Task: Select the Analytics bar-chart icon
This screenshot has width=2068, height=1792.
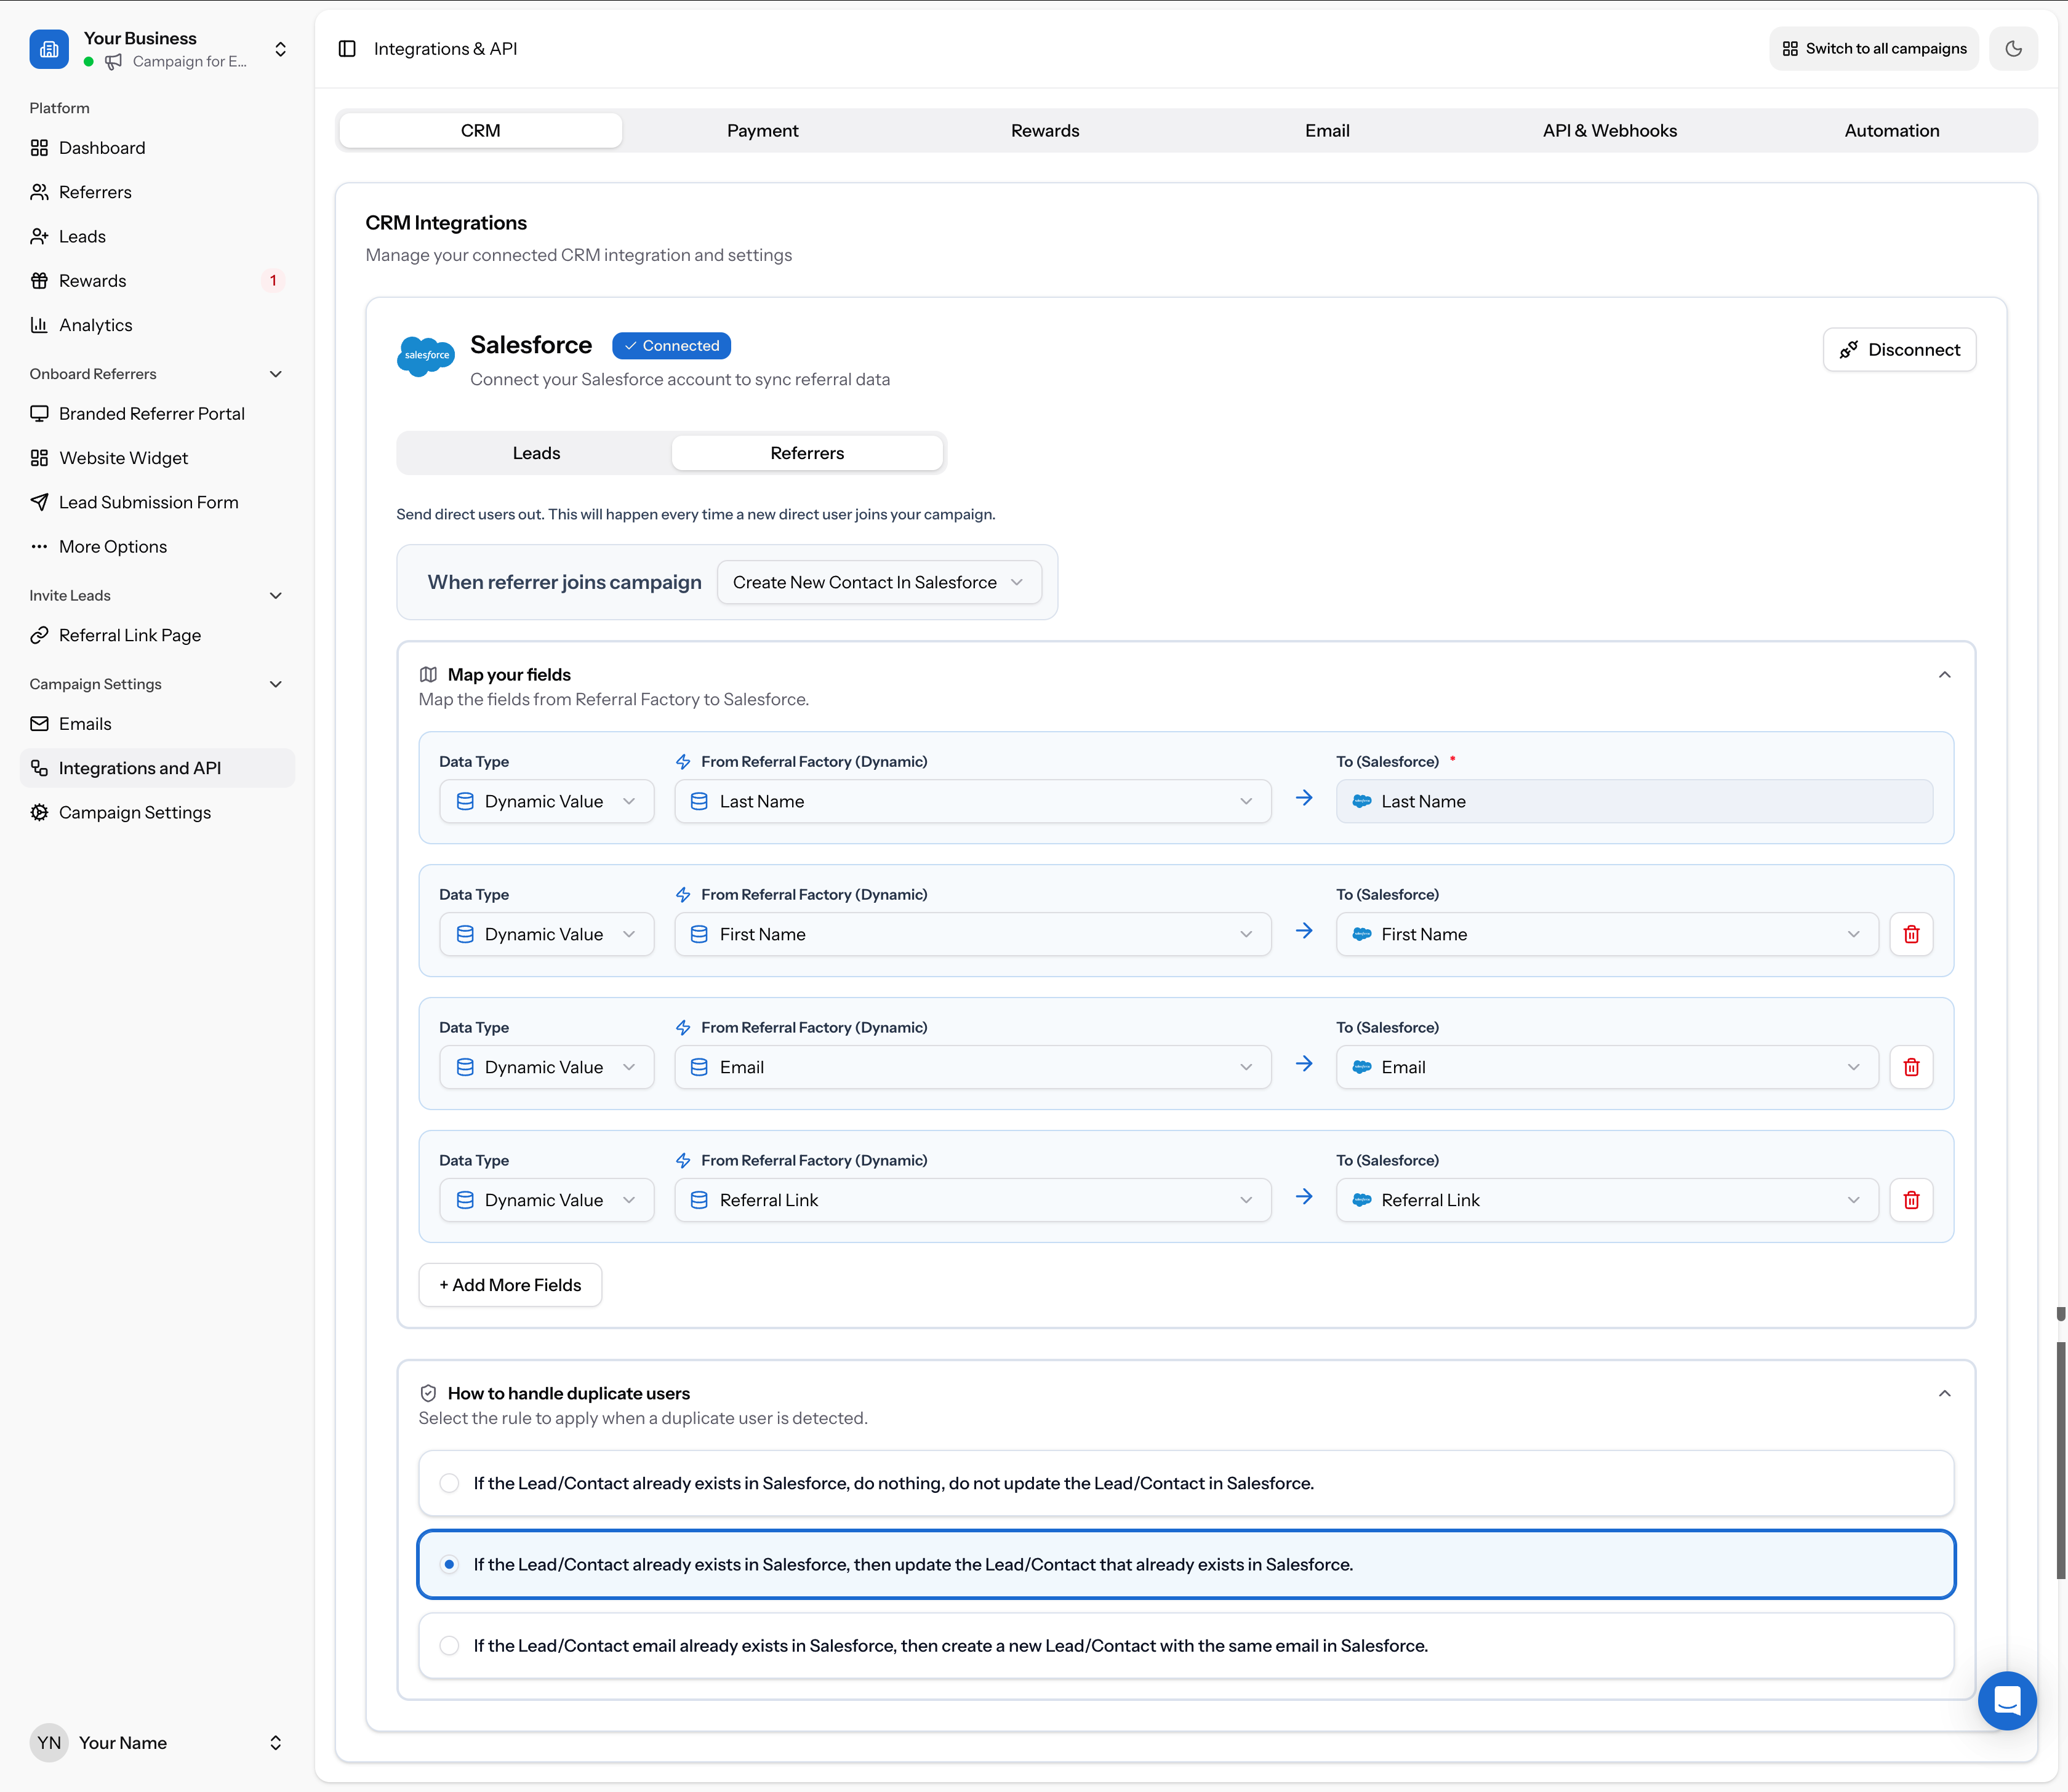Action: pos(40,324)
